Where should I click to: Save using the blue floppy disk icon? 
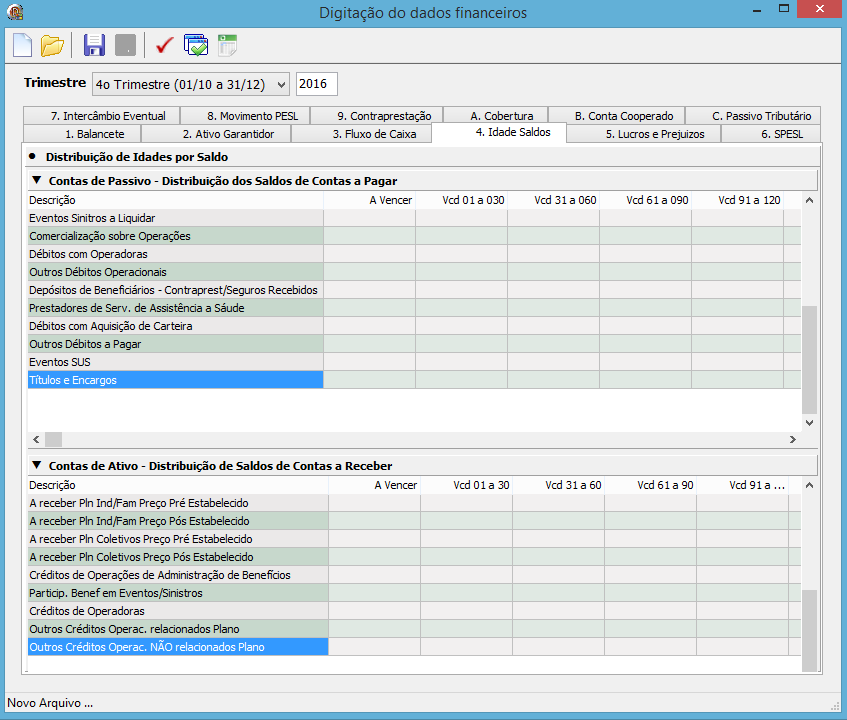[94, 45]
